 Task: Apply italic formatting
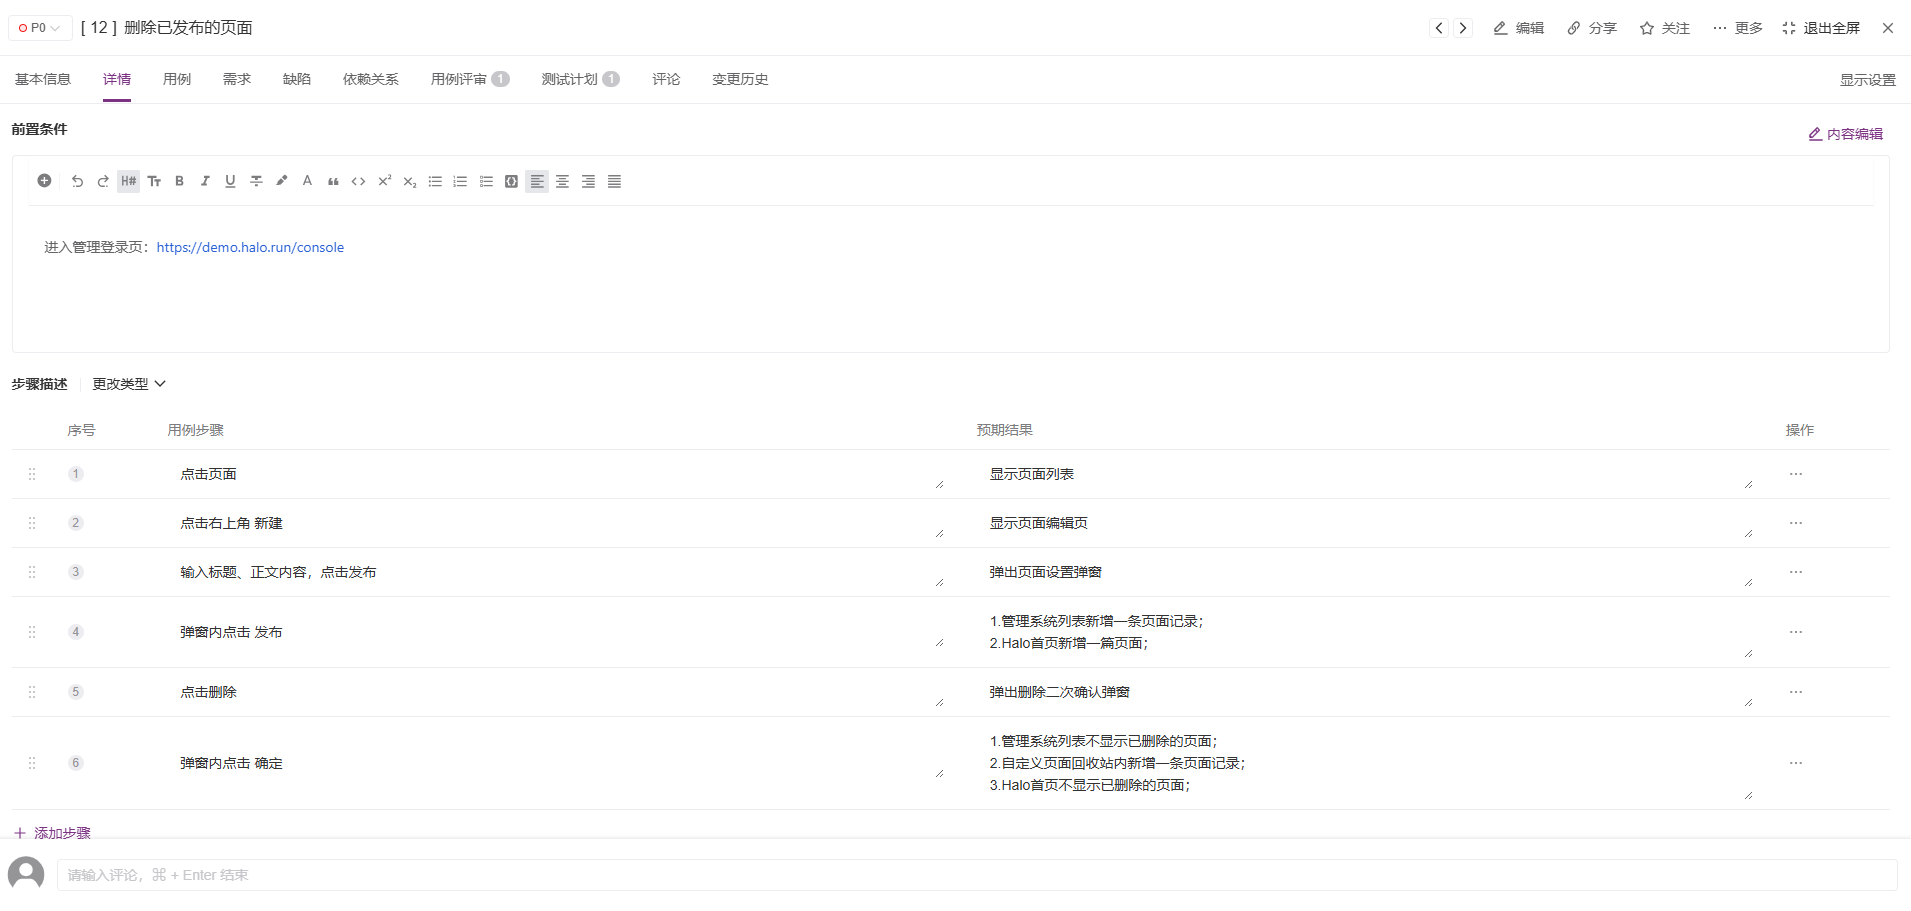(x=205, y=181)
